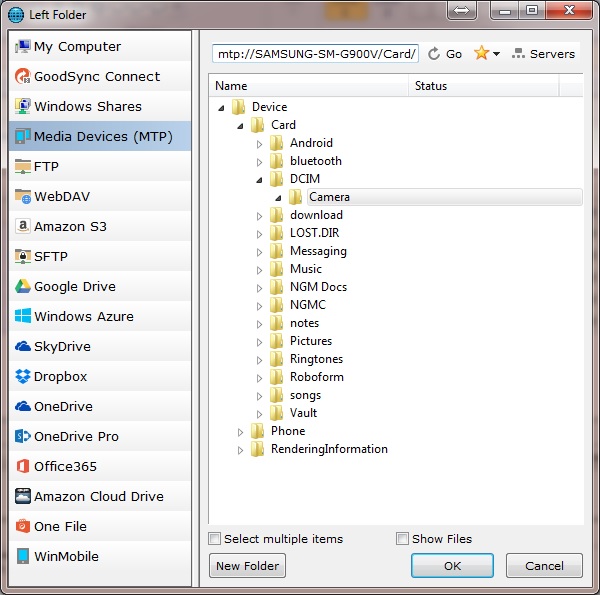Image resolution: width=600 pixels, height=595 pixels.
Task: Click the Media Devices (MTP) icon
Action: click(23, 136)
